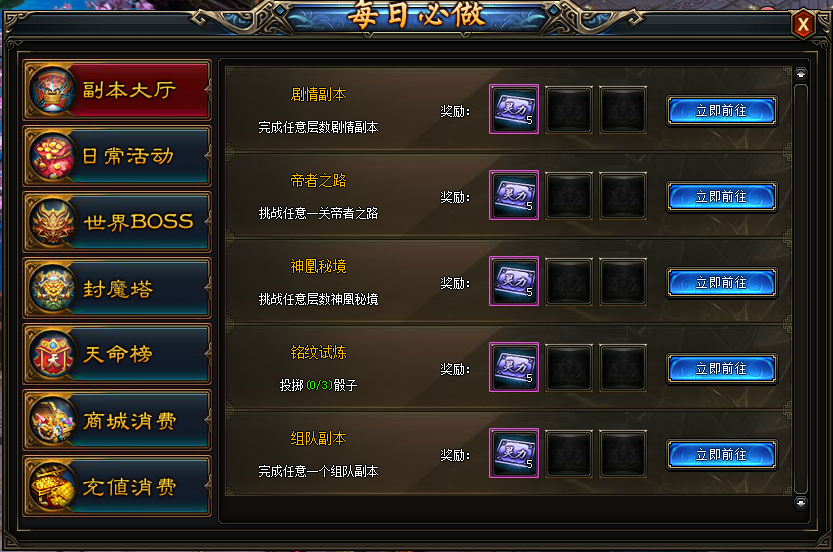Viewport: 833px width, 552px height.
Task: Click 立即前往 for 铭纹试炼
Action: [722, 369]
